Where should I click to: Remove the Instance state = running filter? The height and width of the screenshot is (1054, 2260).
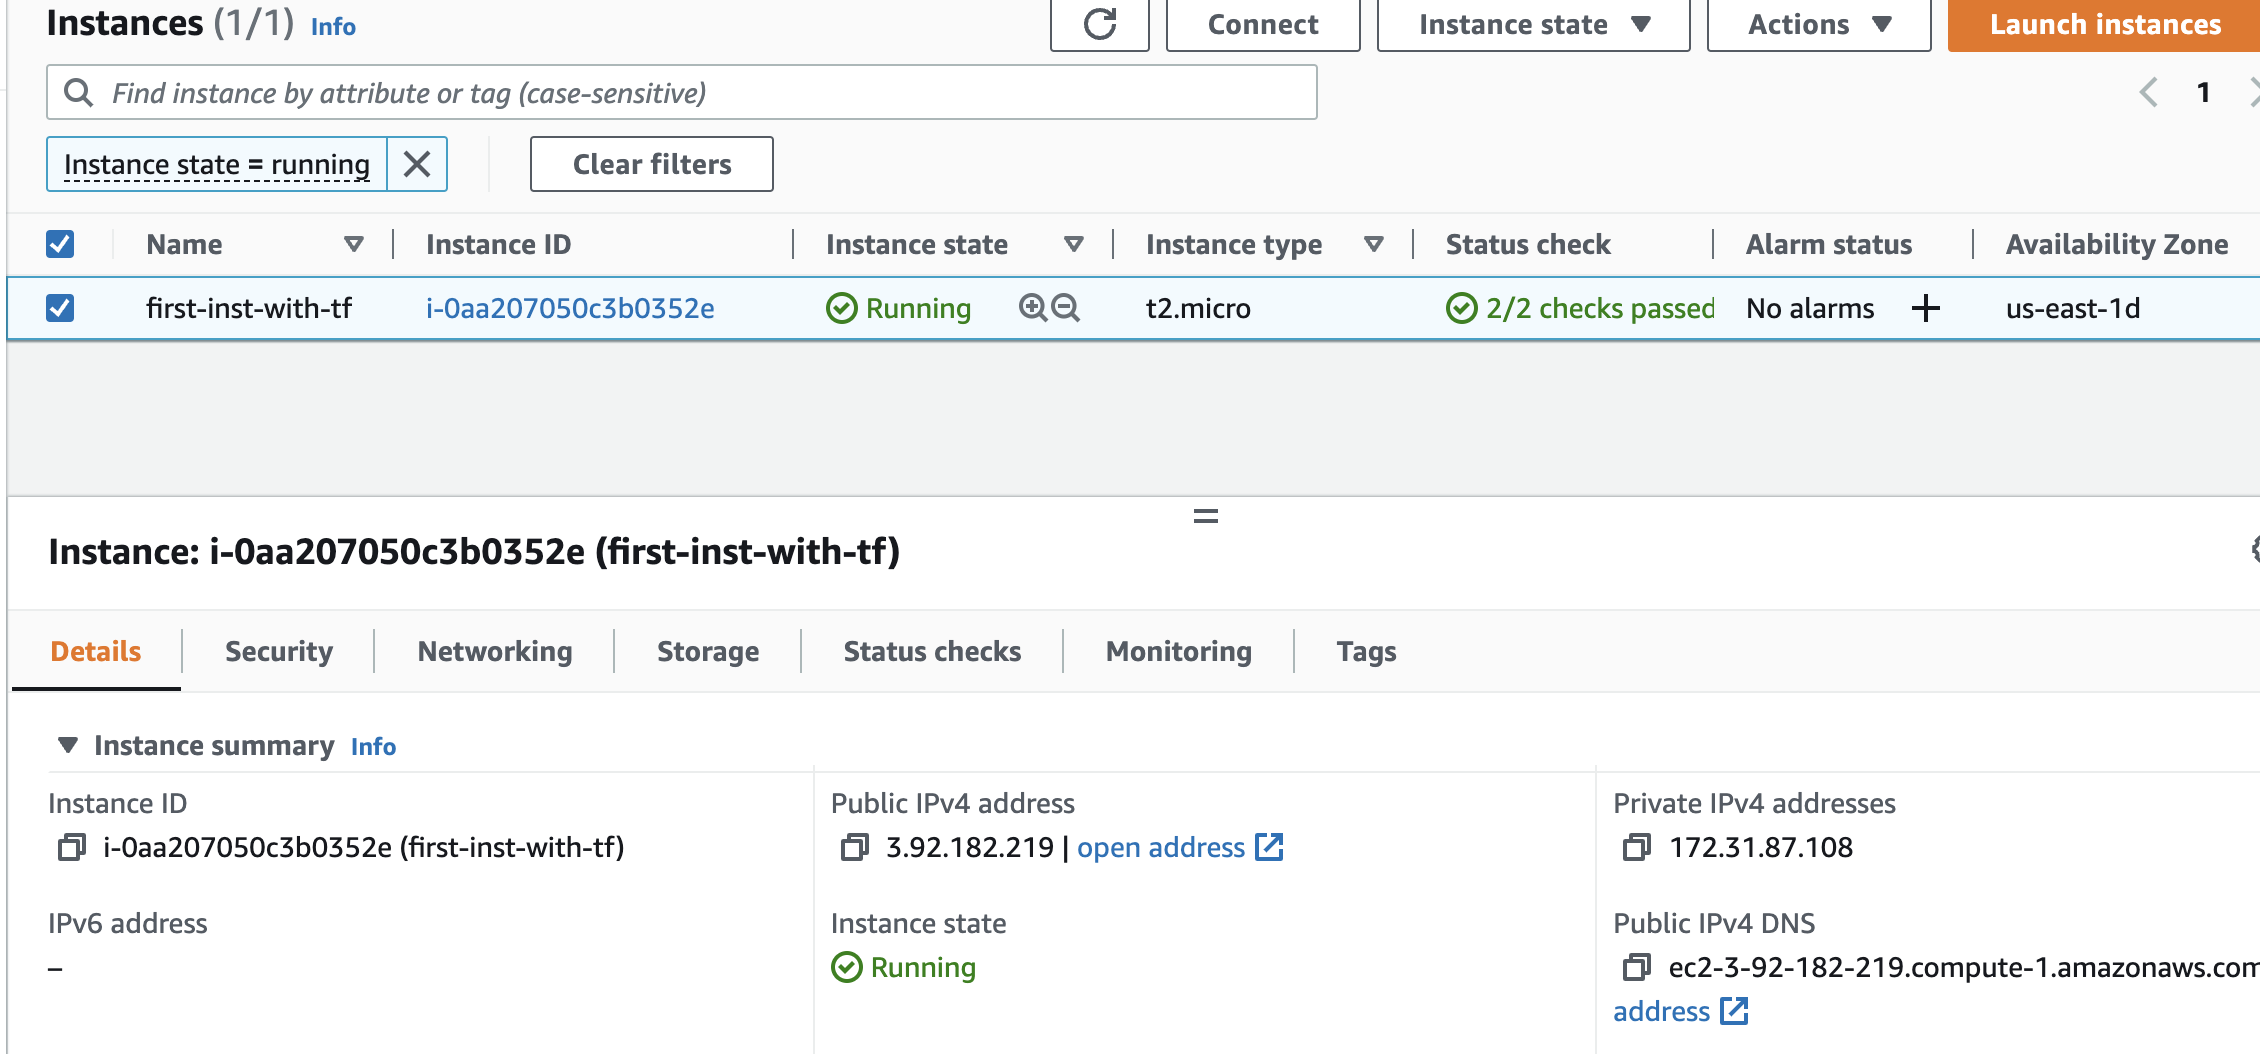click(417, 164)
